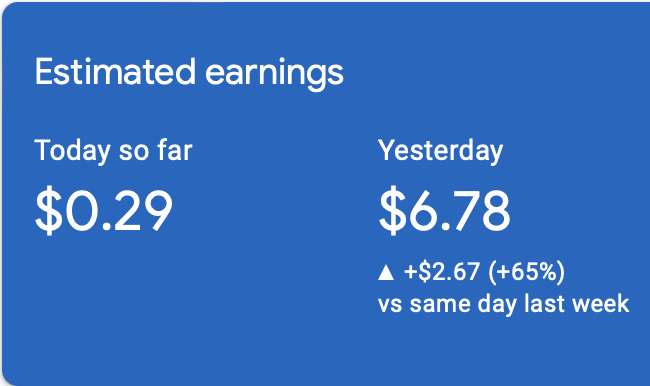Click the word Today in Today so far
Image resolution: width=650 pixels, height=386 pixels.
click(x=72, y=151)
